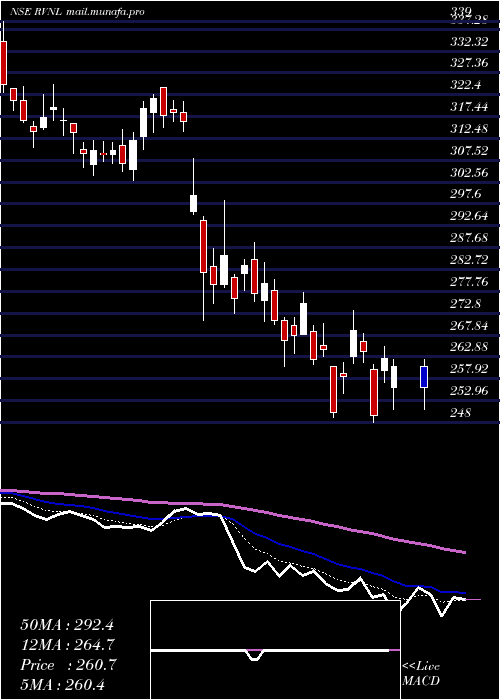
Task: Click the 12MA : 264.7 readout
Action: click(x=67, y=645)
